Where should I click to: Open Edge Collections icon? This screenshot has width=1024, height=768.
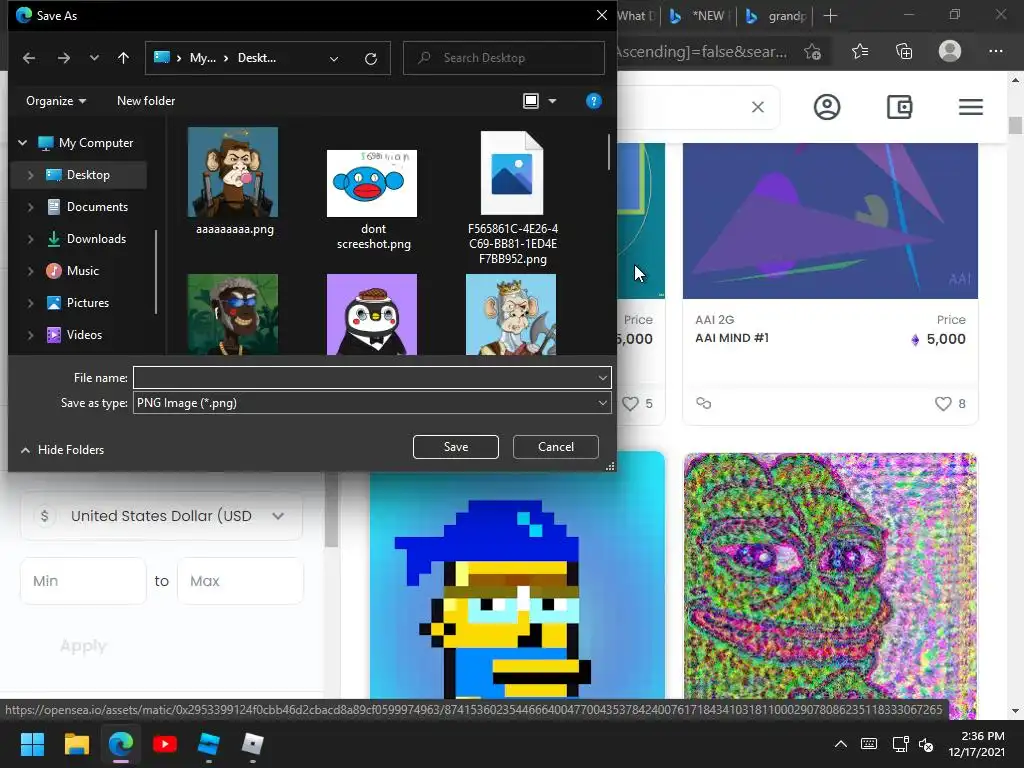[904, 51]
